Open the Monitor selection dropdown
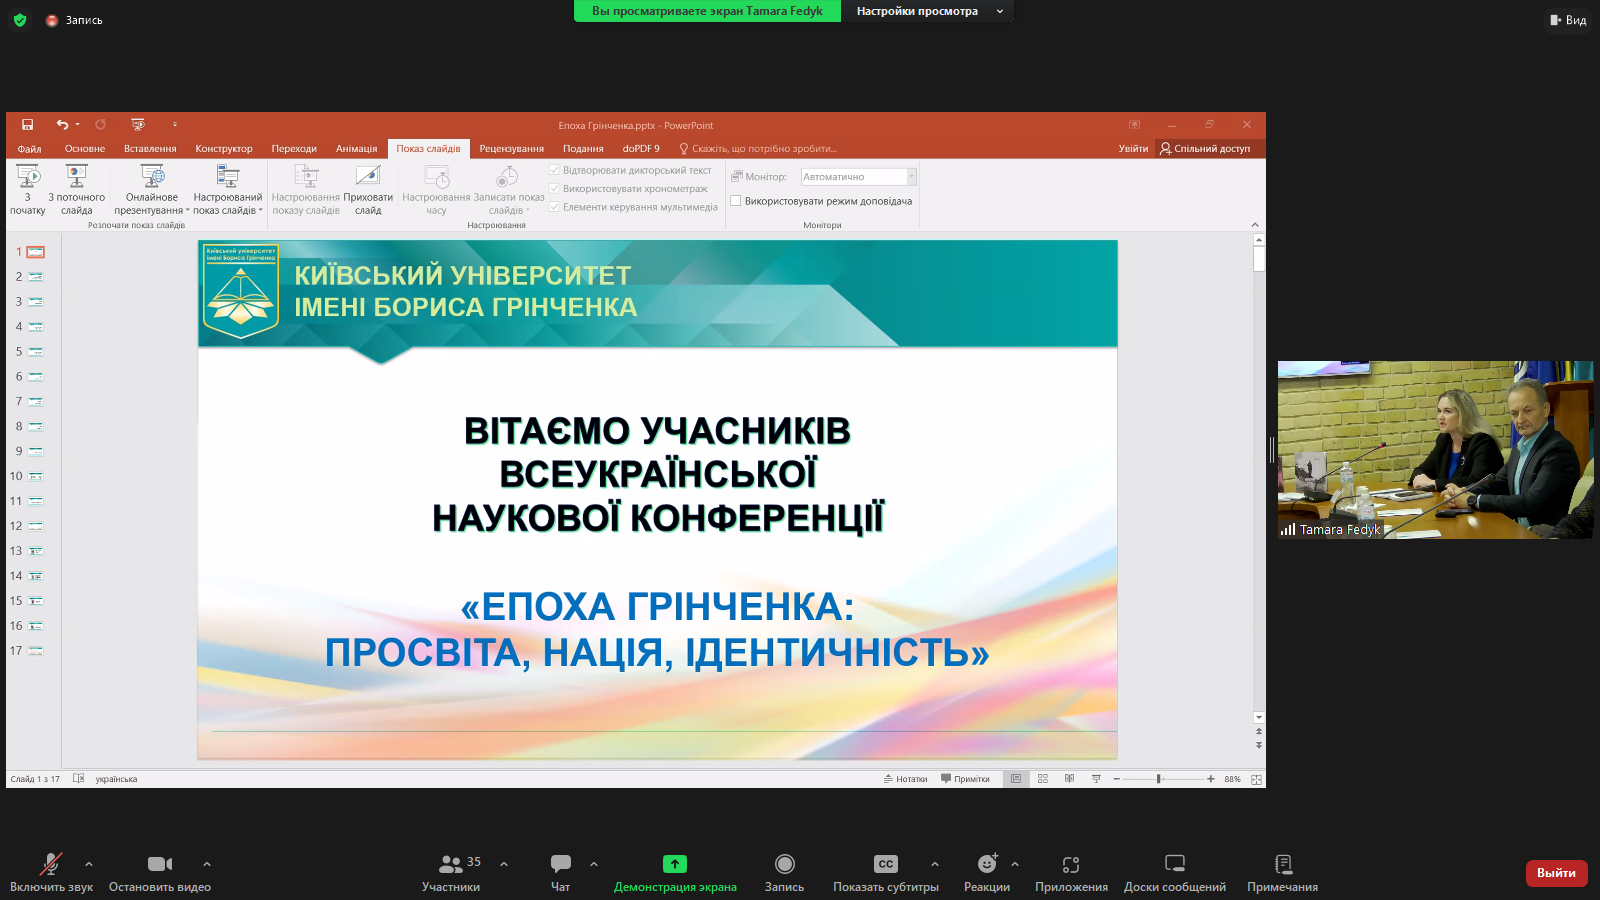This screenshot has height=900, width=1600. pyautogui.click(x=911, y=177)
